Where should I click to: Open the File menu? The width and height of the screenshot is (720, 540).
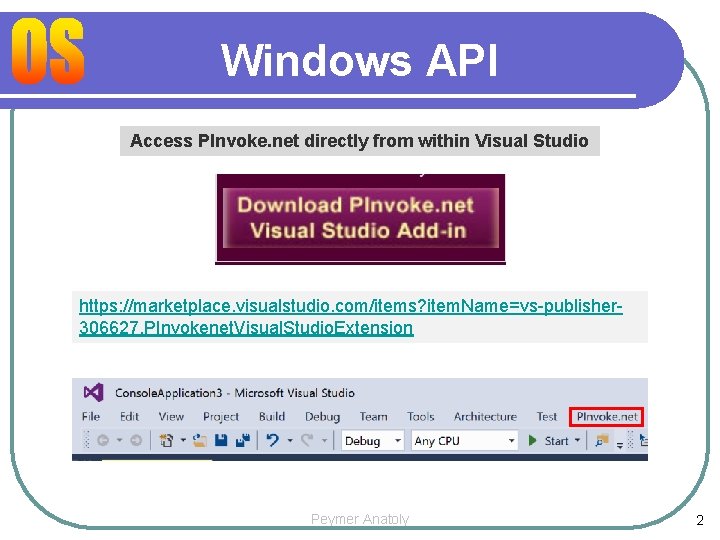coord(90,416)
